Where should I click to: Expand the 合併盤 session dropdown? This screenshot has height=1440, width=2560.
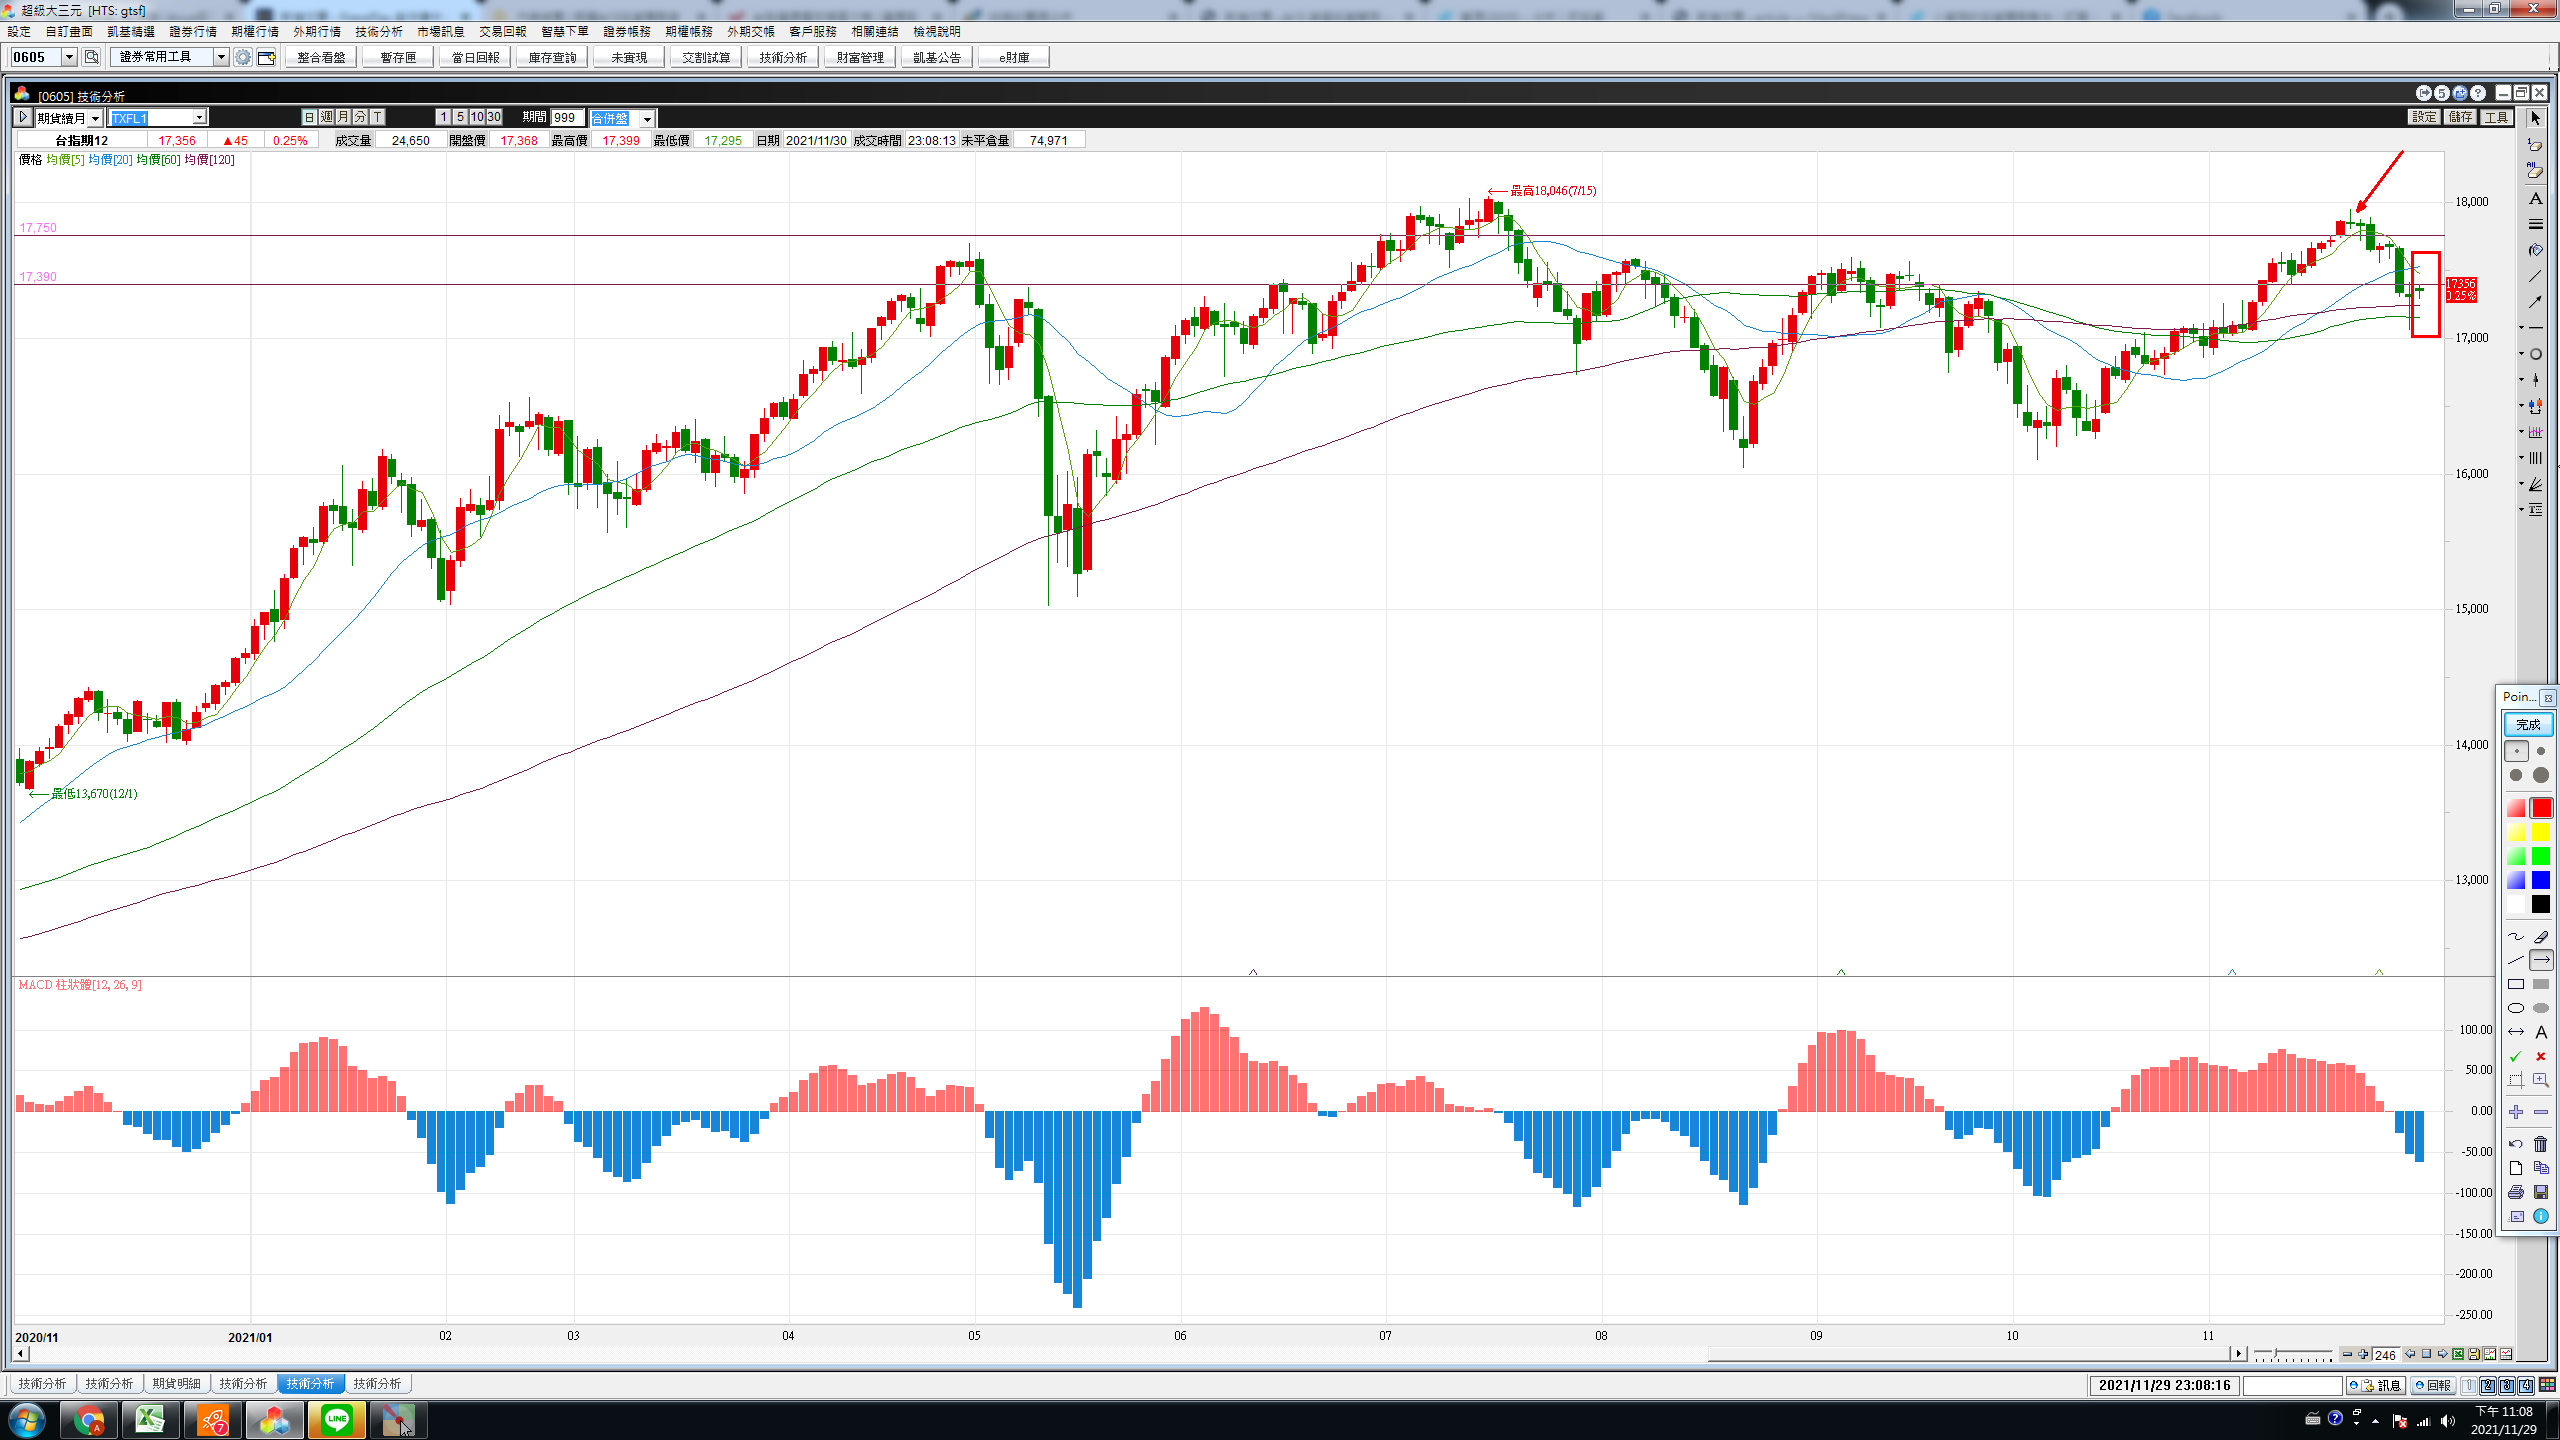(x=647, y=119)
